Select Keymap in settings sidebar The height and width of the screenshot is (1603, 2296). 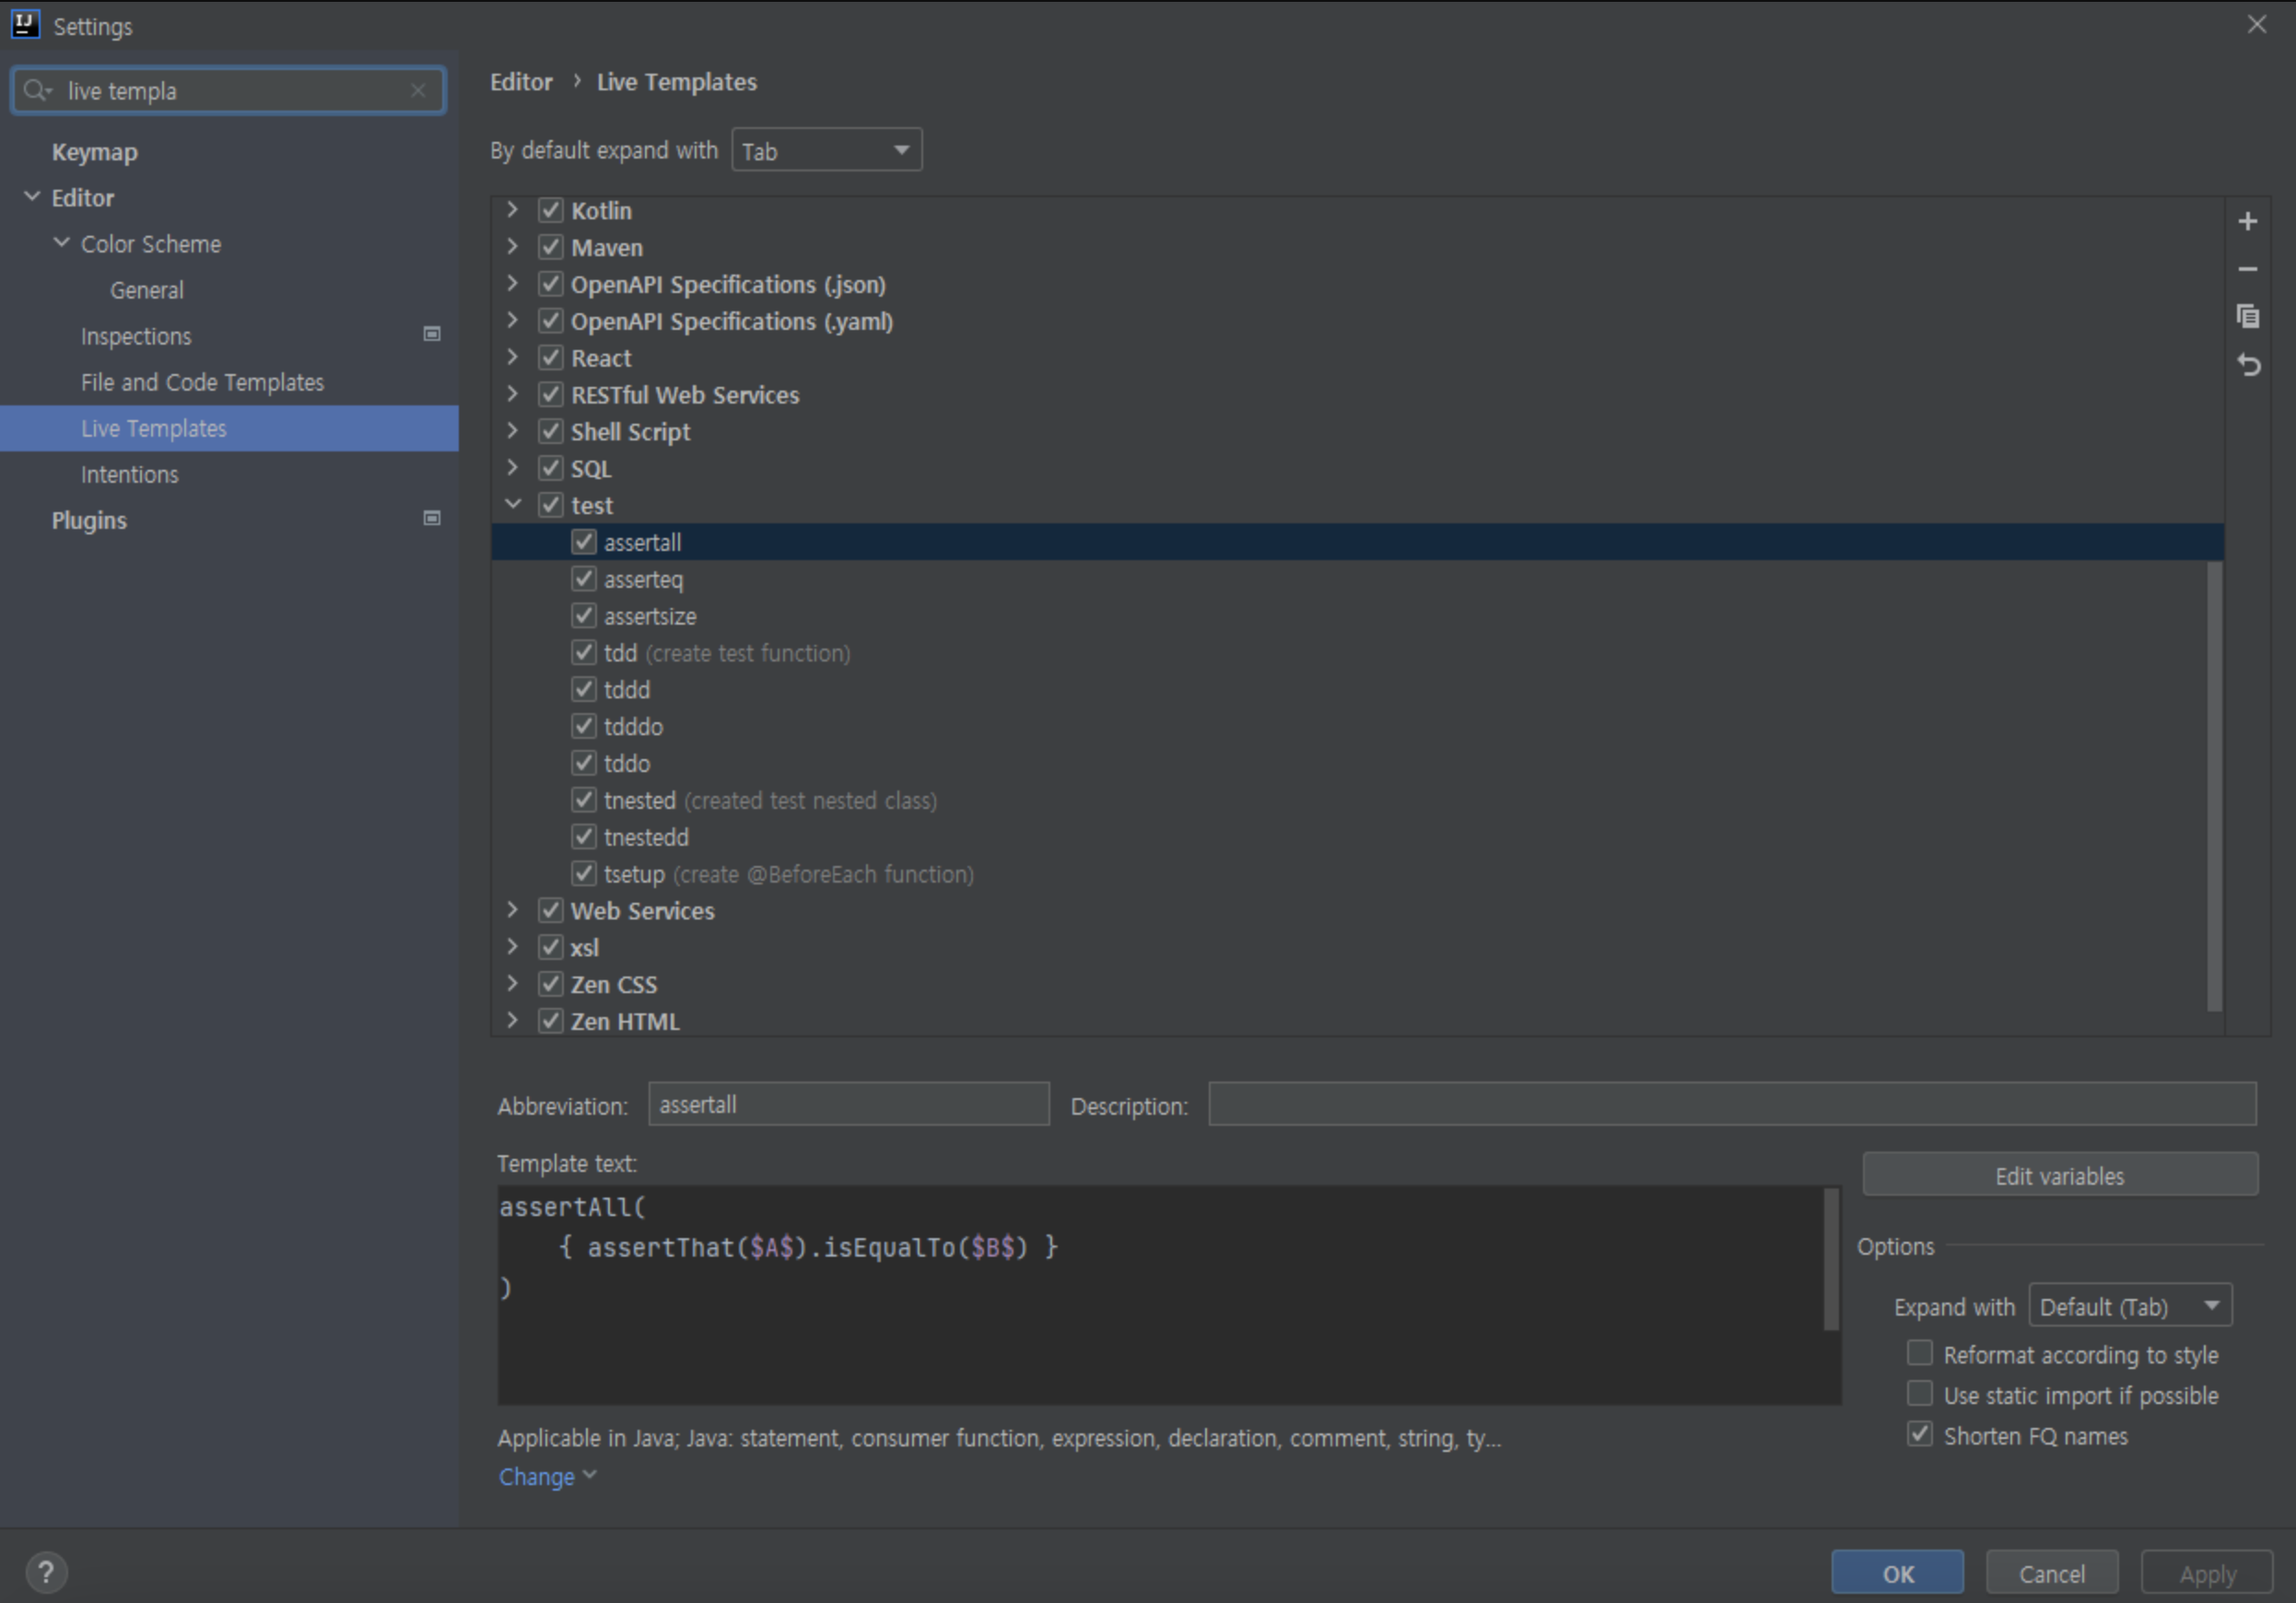point(95,152)
